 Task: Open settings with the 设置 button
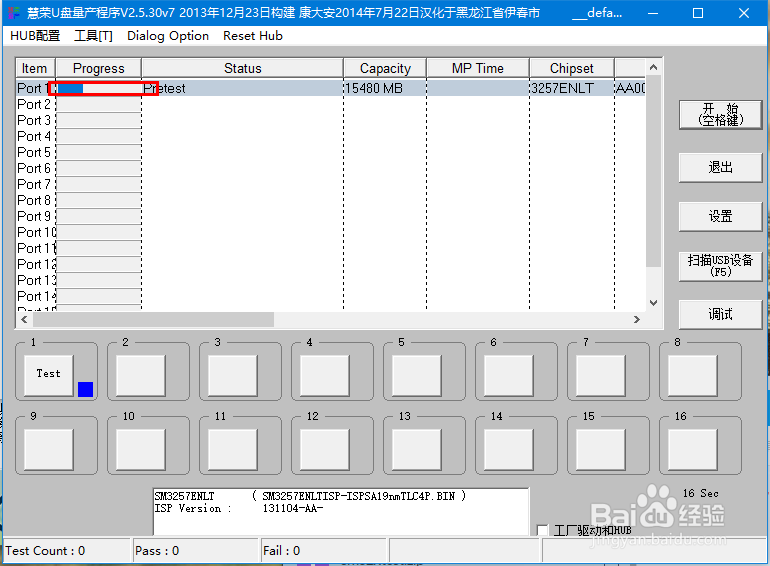coord(720,216)
